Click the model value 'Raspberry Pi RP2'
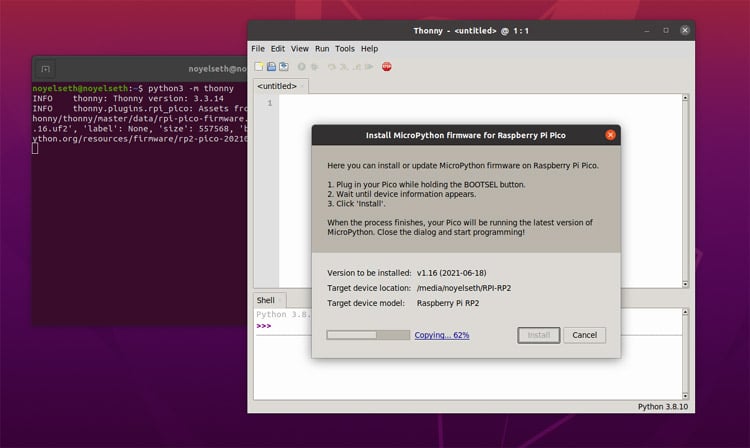750x448 pixels. 448,303
